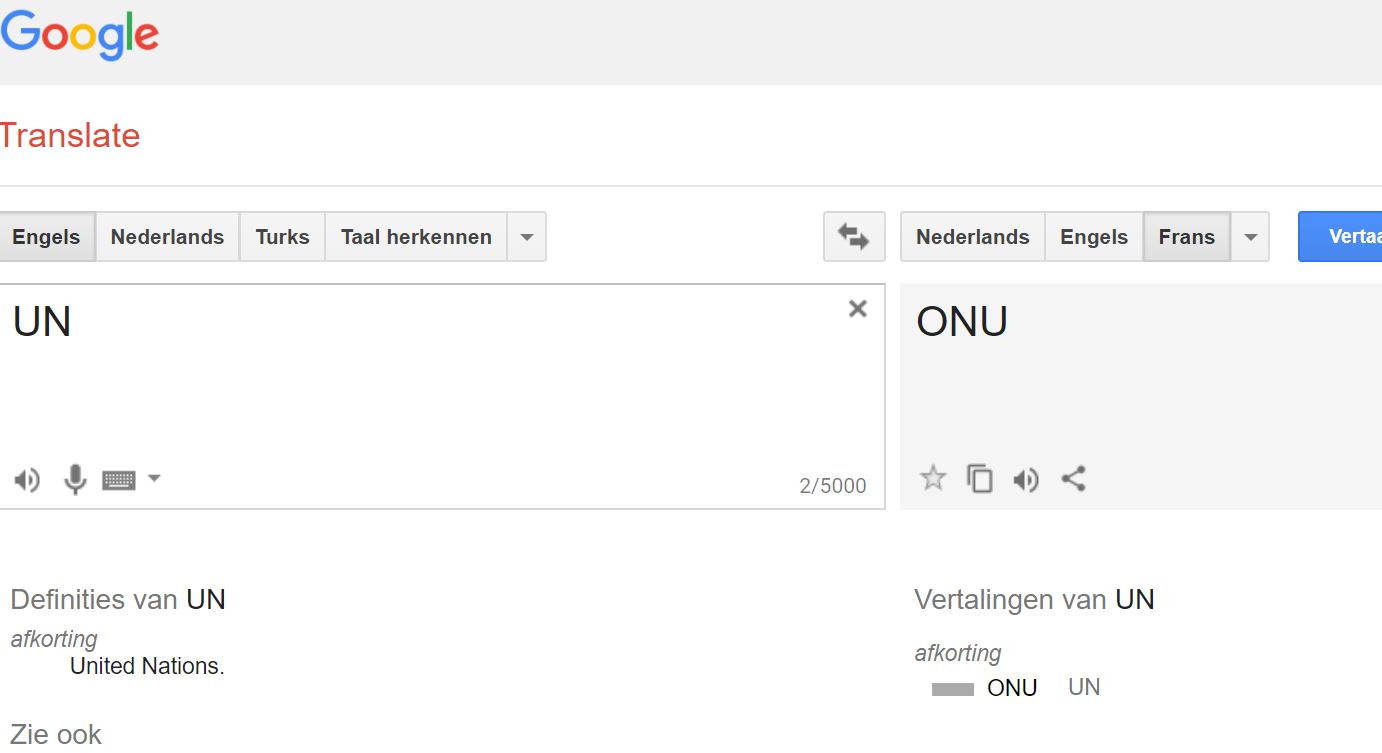
Task: Swap source and target languages
Action: [854, 237]
